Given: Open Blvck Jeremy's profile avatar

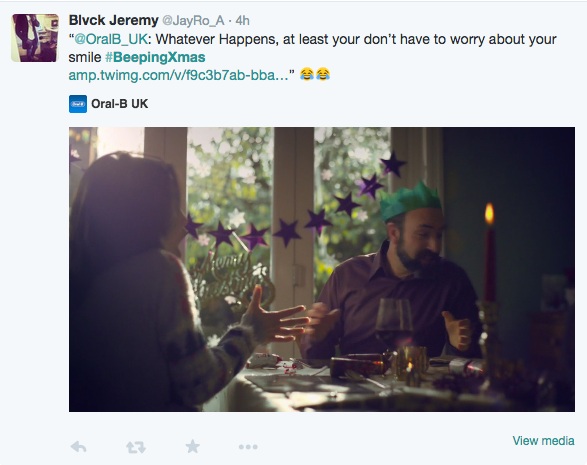Looking at the screenshot, I should coord(35,38).
